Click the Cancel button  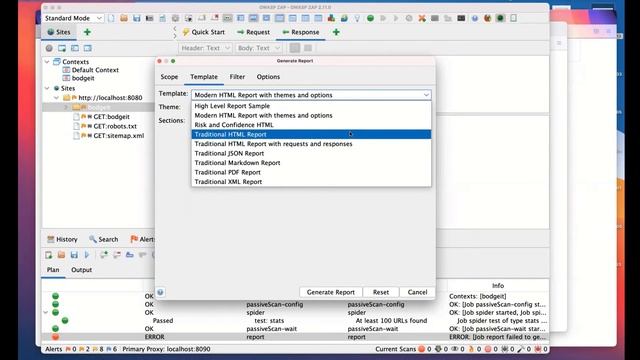(x=417, y=292)
